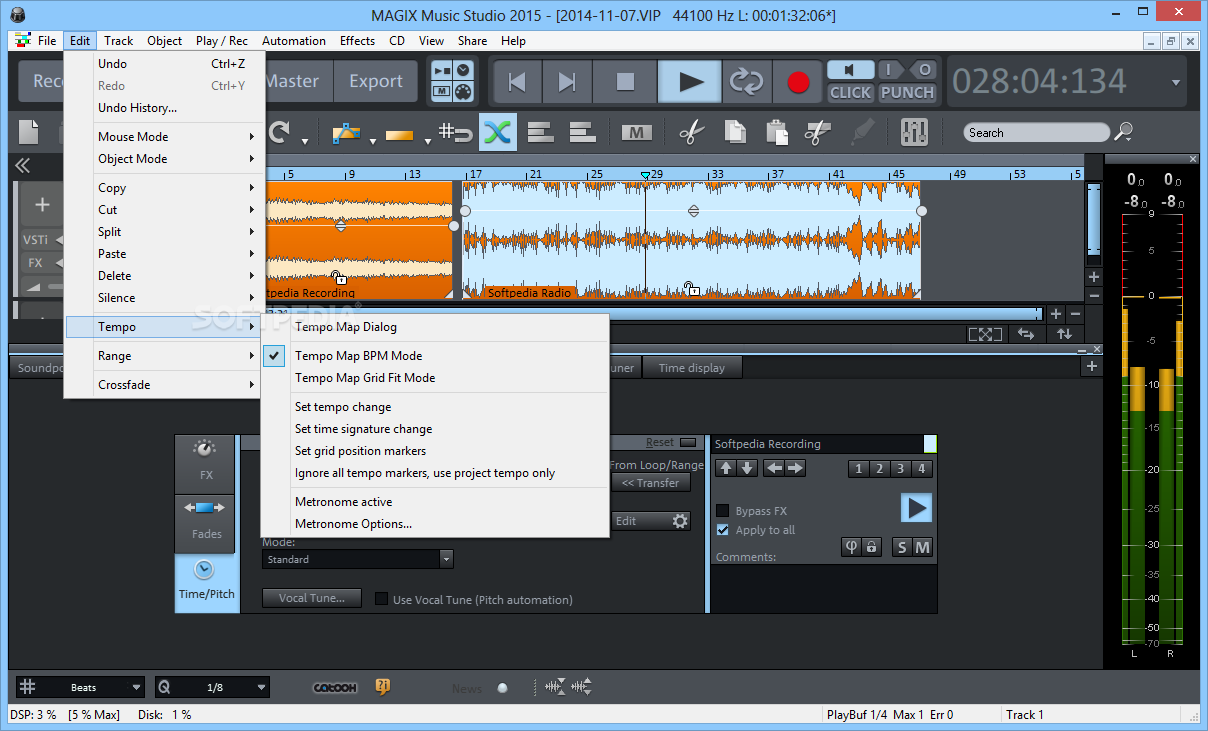Toggle the Bypass FX checkbox
Screen dimensions: 1208x731
pyautogui.click(x=723, y=511)
